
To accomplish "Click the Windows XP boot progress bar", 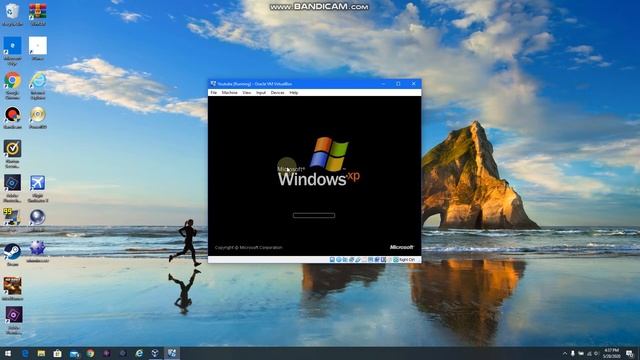I will click(x=314, y=215).
